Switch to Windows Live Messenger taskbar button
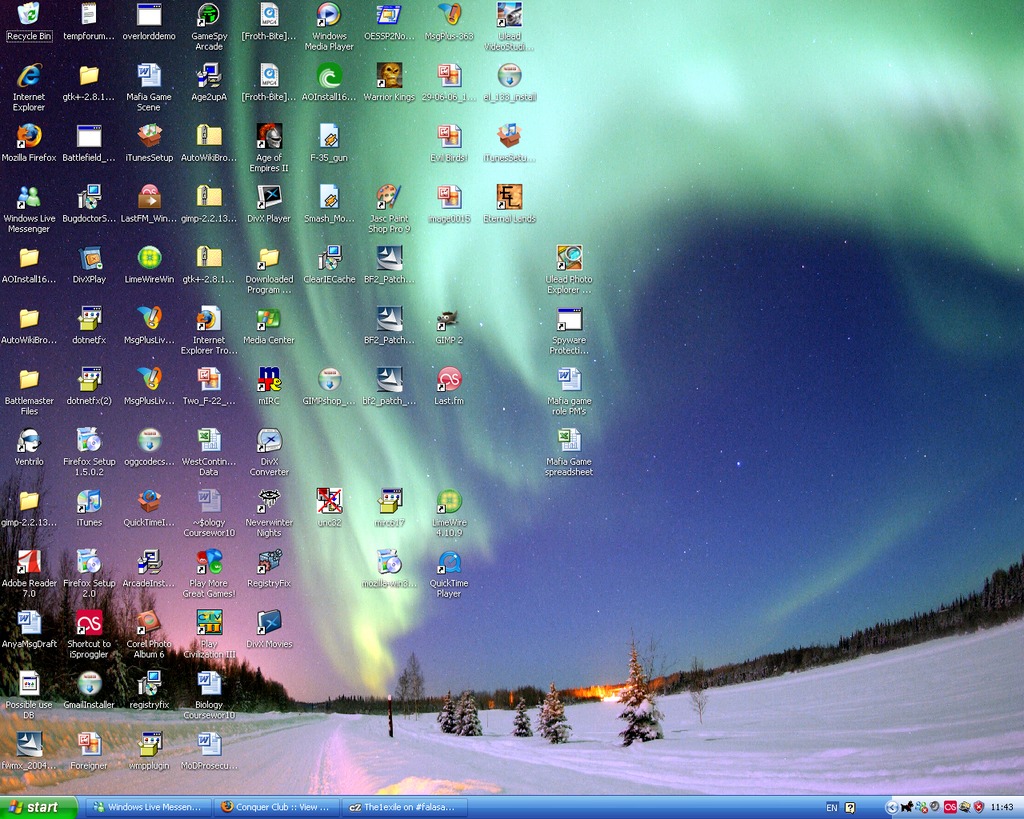Screen dimensions: 1024x819 tap(147, 807)
